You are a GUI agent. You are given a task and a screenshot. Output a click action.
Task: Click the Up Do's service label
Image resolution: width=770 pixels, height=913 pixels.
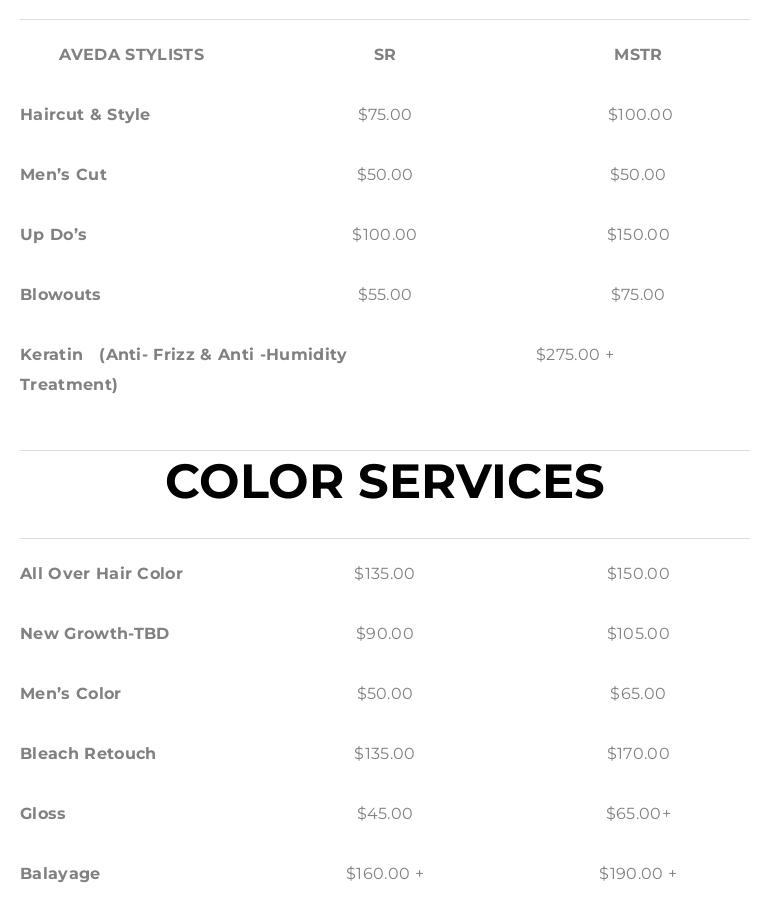click(x=54, y=235)
